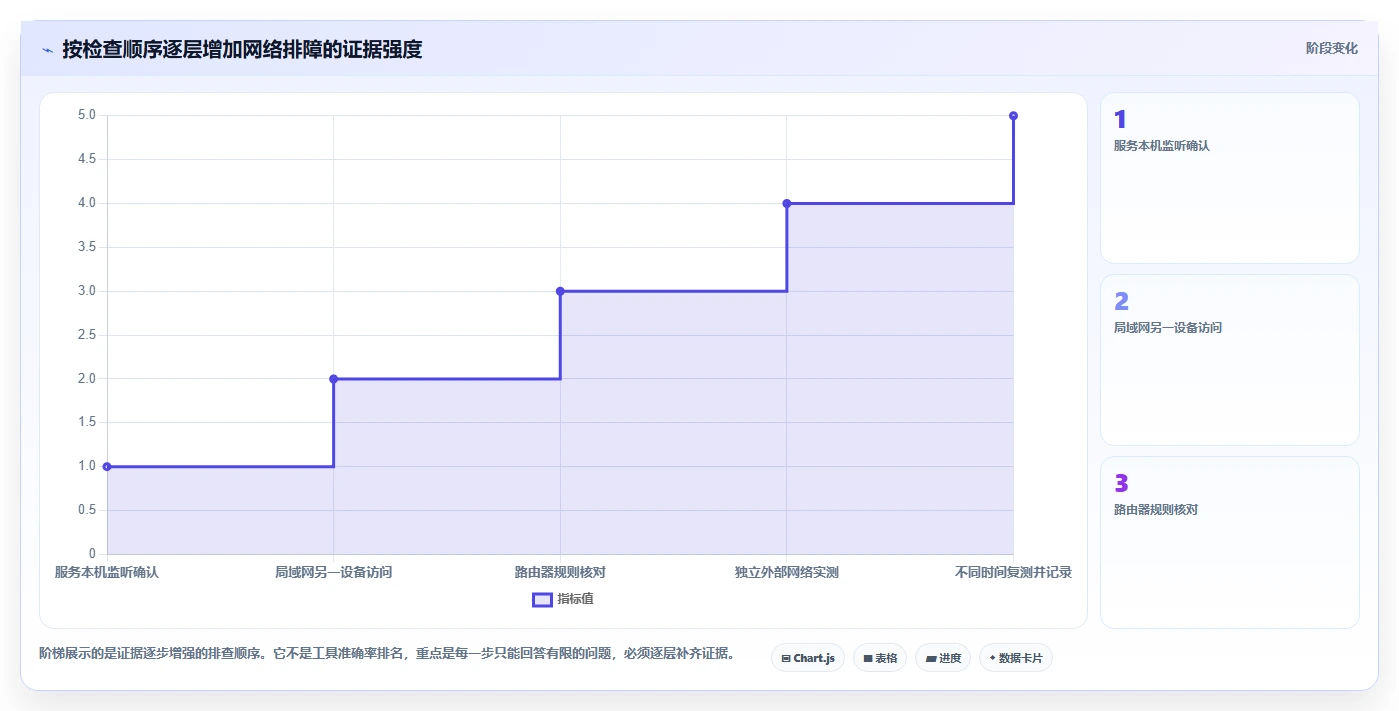
Task: Click data point at 服务本机监听确认 value 1.0
Action: click(x=107, y=466)
